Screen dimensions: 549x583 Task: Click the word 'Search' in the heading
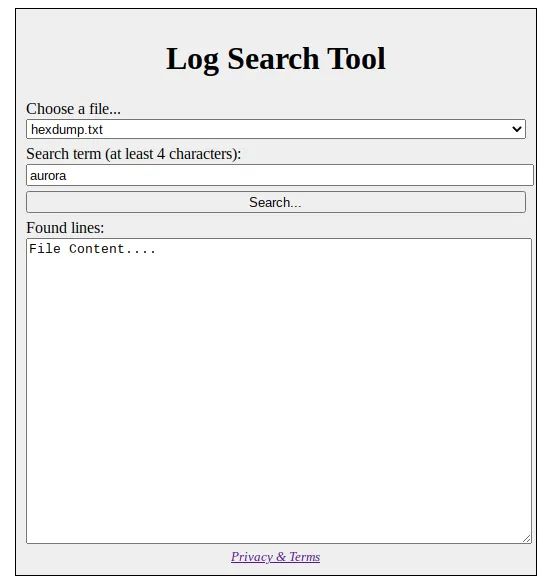pos(273,59)
